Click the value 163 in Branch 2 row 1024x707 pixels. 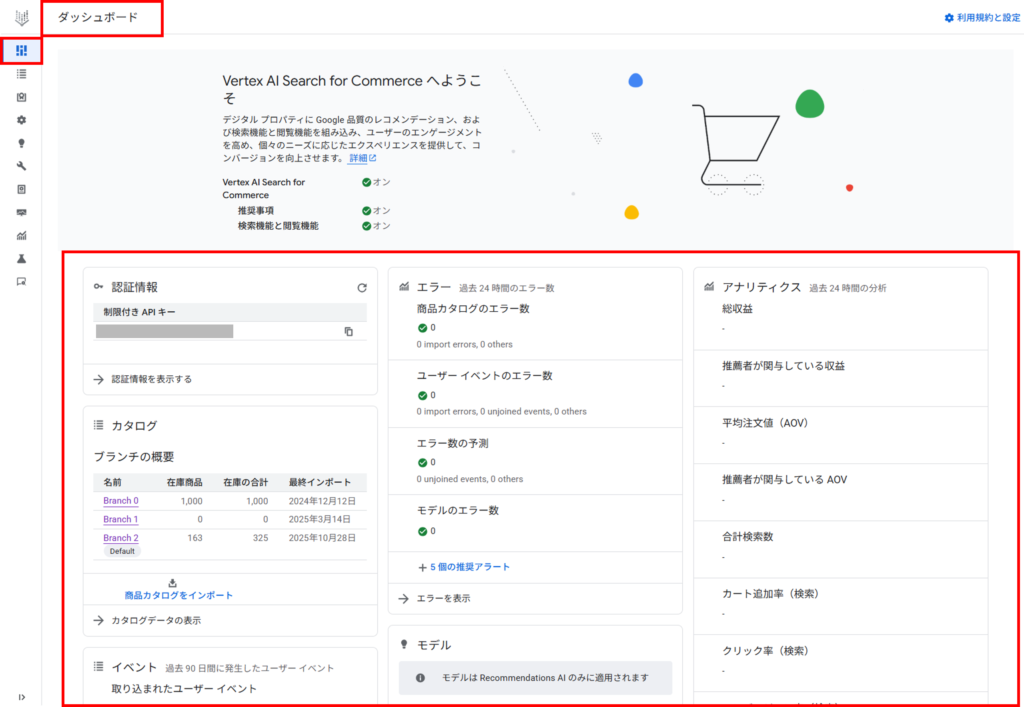tap(195, 538)
